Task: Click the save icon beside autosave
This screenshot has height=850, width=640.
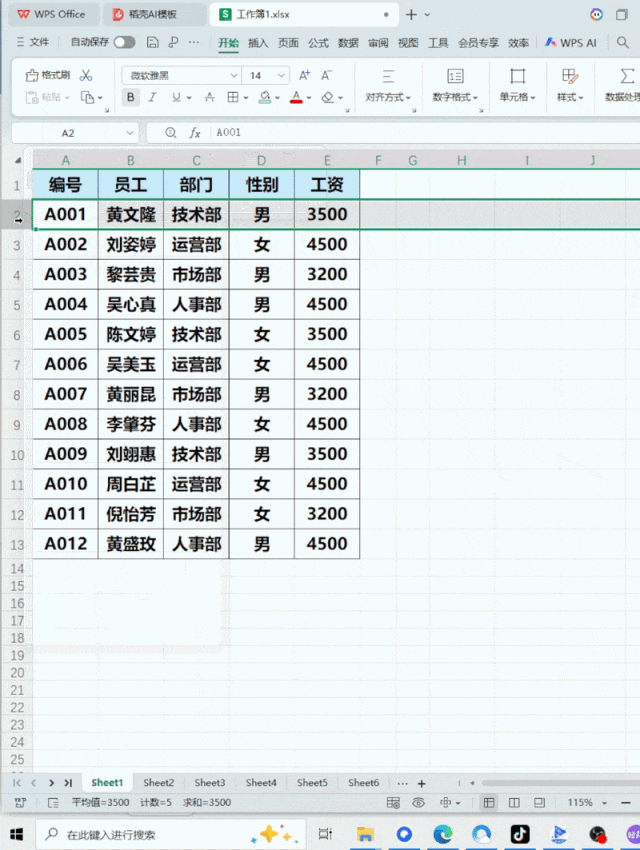Action: [x=153, y=42]
